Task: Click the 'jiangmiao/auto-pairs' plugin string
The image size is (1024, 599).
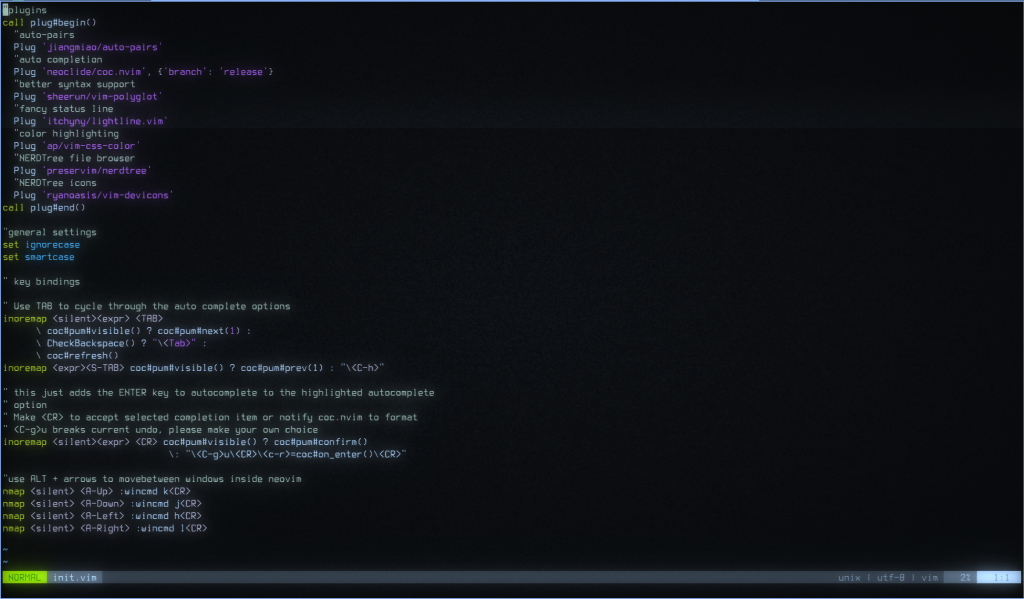Action: pyautogui.click(x=101, y=47)
